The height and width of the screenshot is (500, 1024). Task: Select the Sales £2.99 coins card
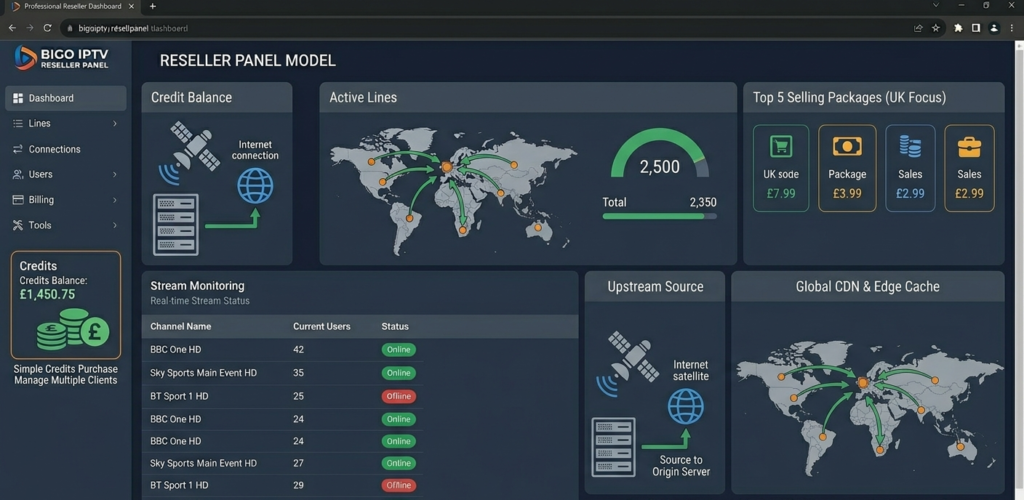pyautogui.click(x=910, y=168)
